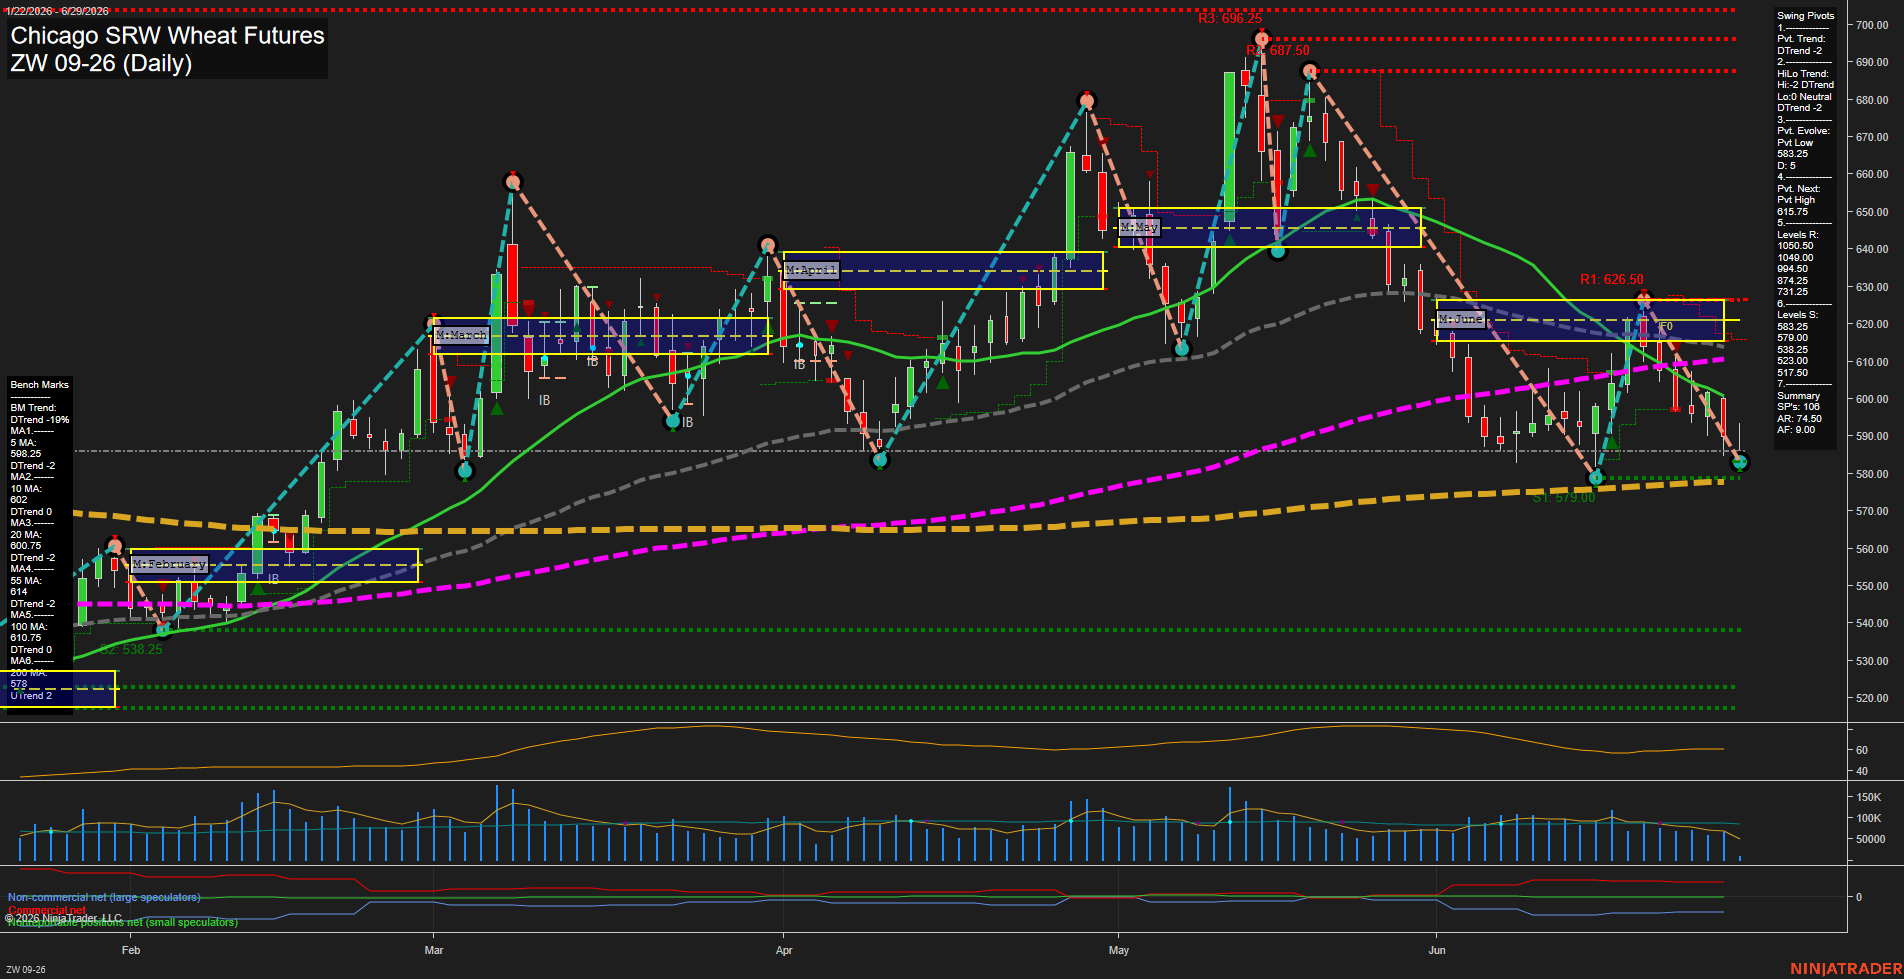The height and width of the screenshot is (979, 1904).
Task: Select the '5 MA:' benchmark entry
Action: point(23,443)
